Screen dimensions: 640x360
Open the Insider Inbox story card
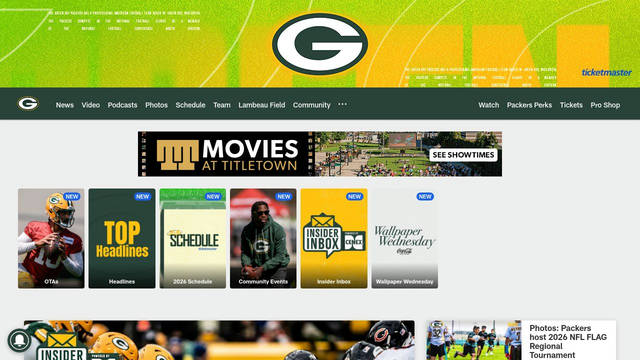pyautogui.click(x=334, y=238)
